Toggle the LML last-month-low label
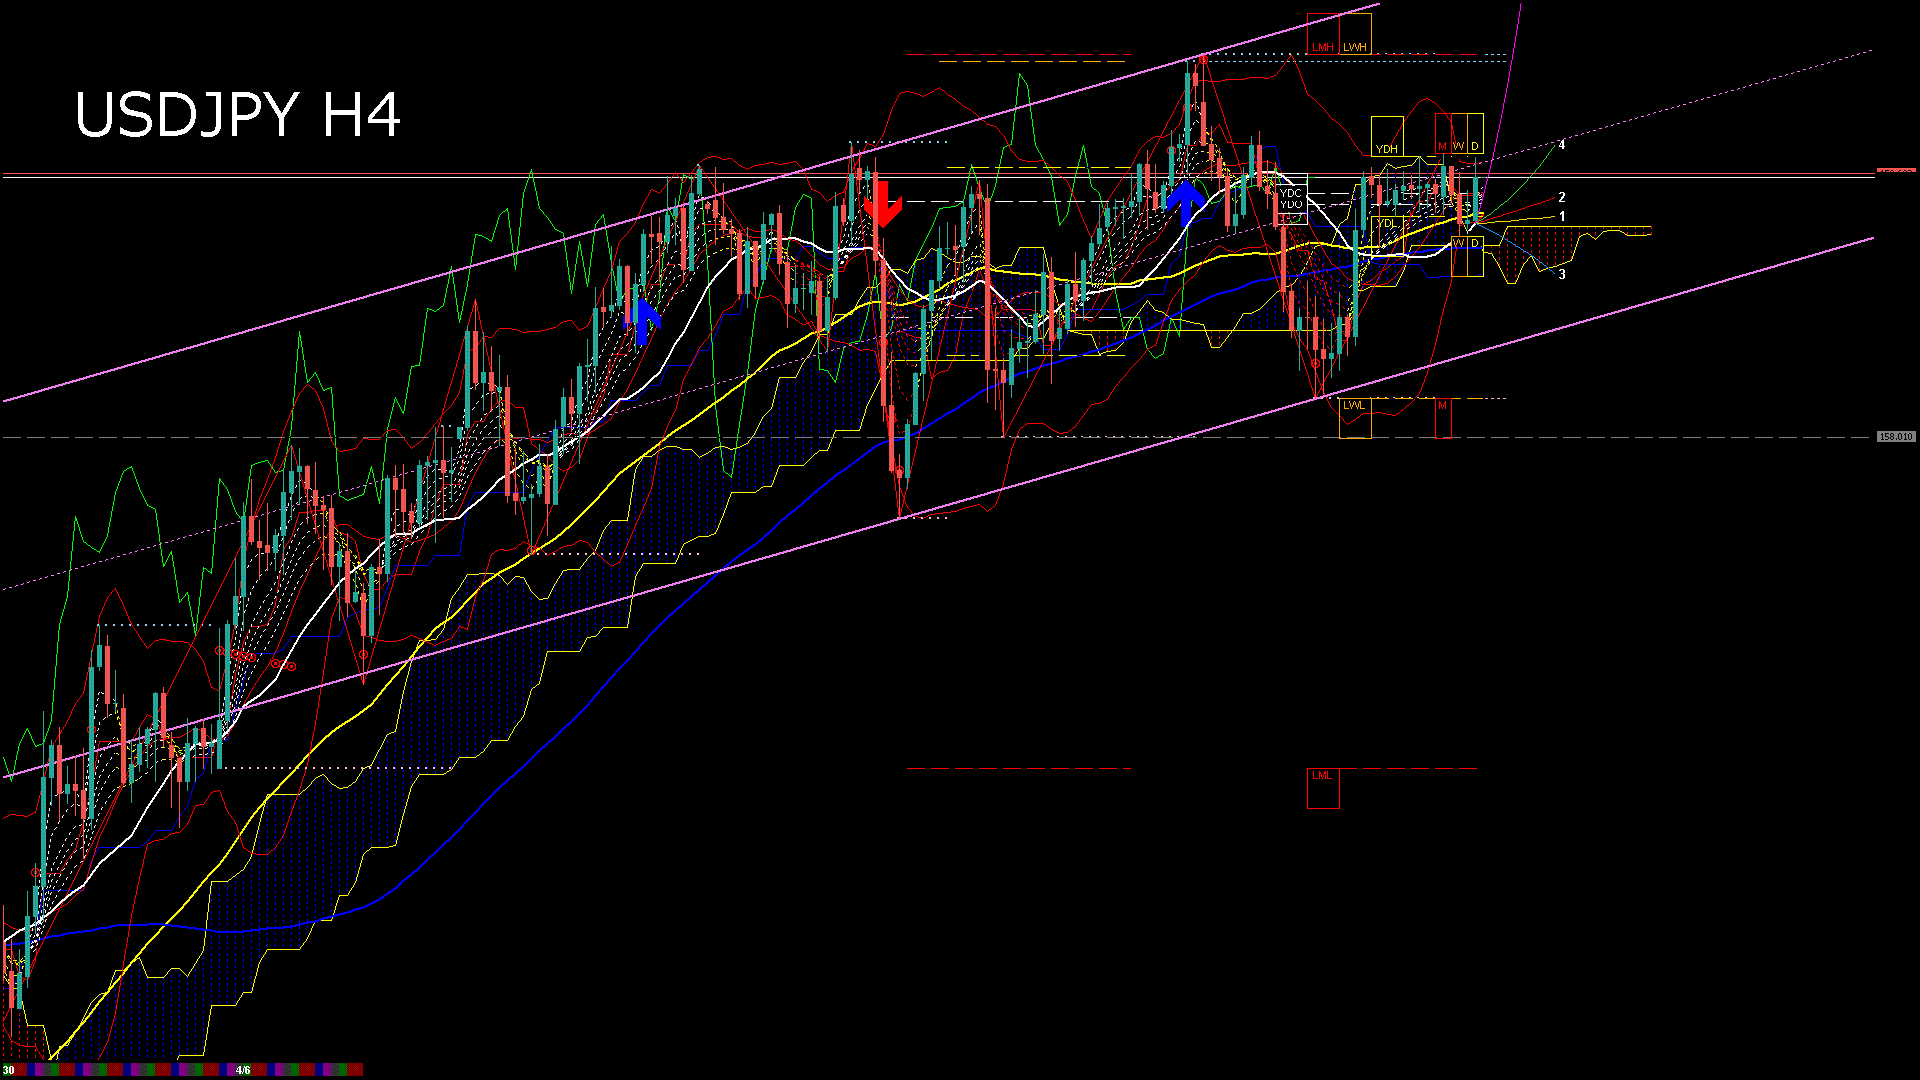 point(1322,776)
